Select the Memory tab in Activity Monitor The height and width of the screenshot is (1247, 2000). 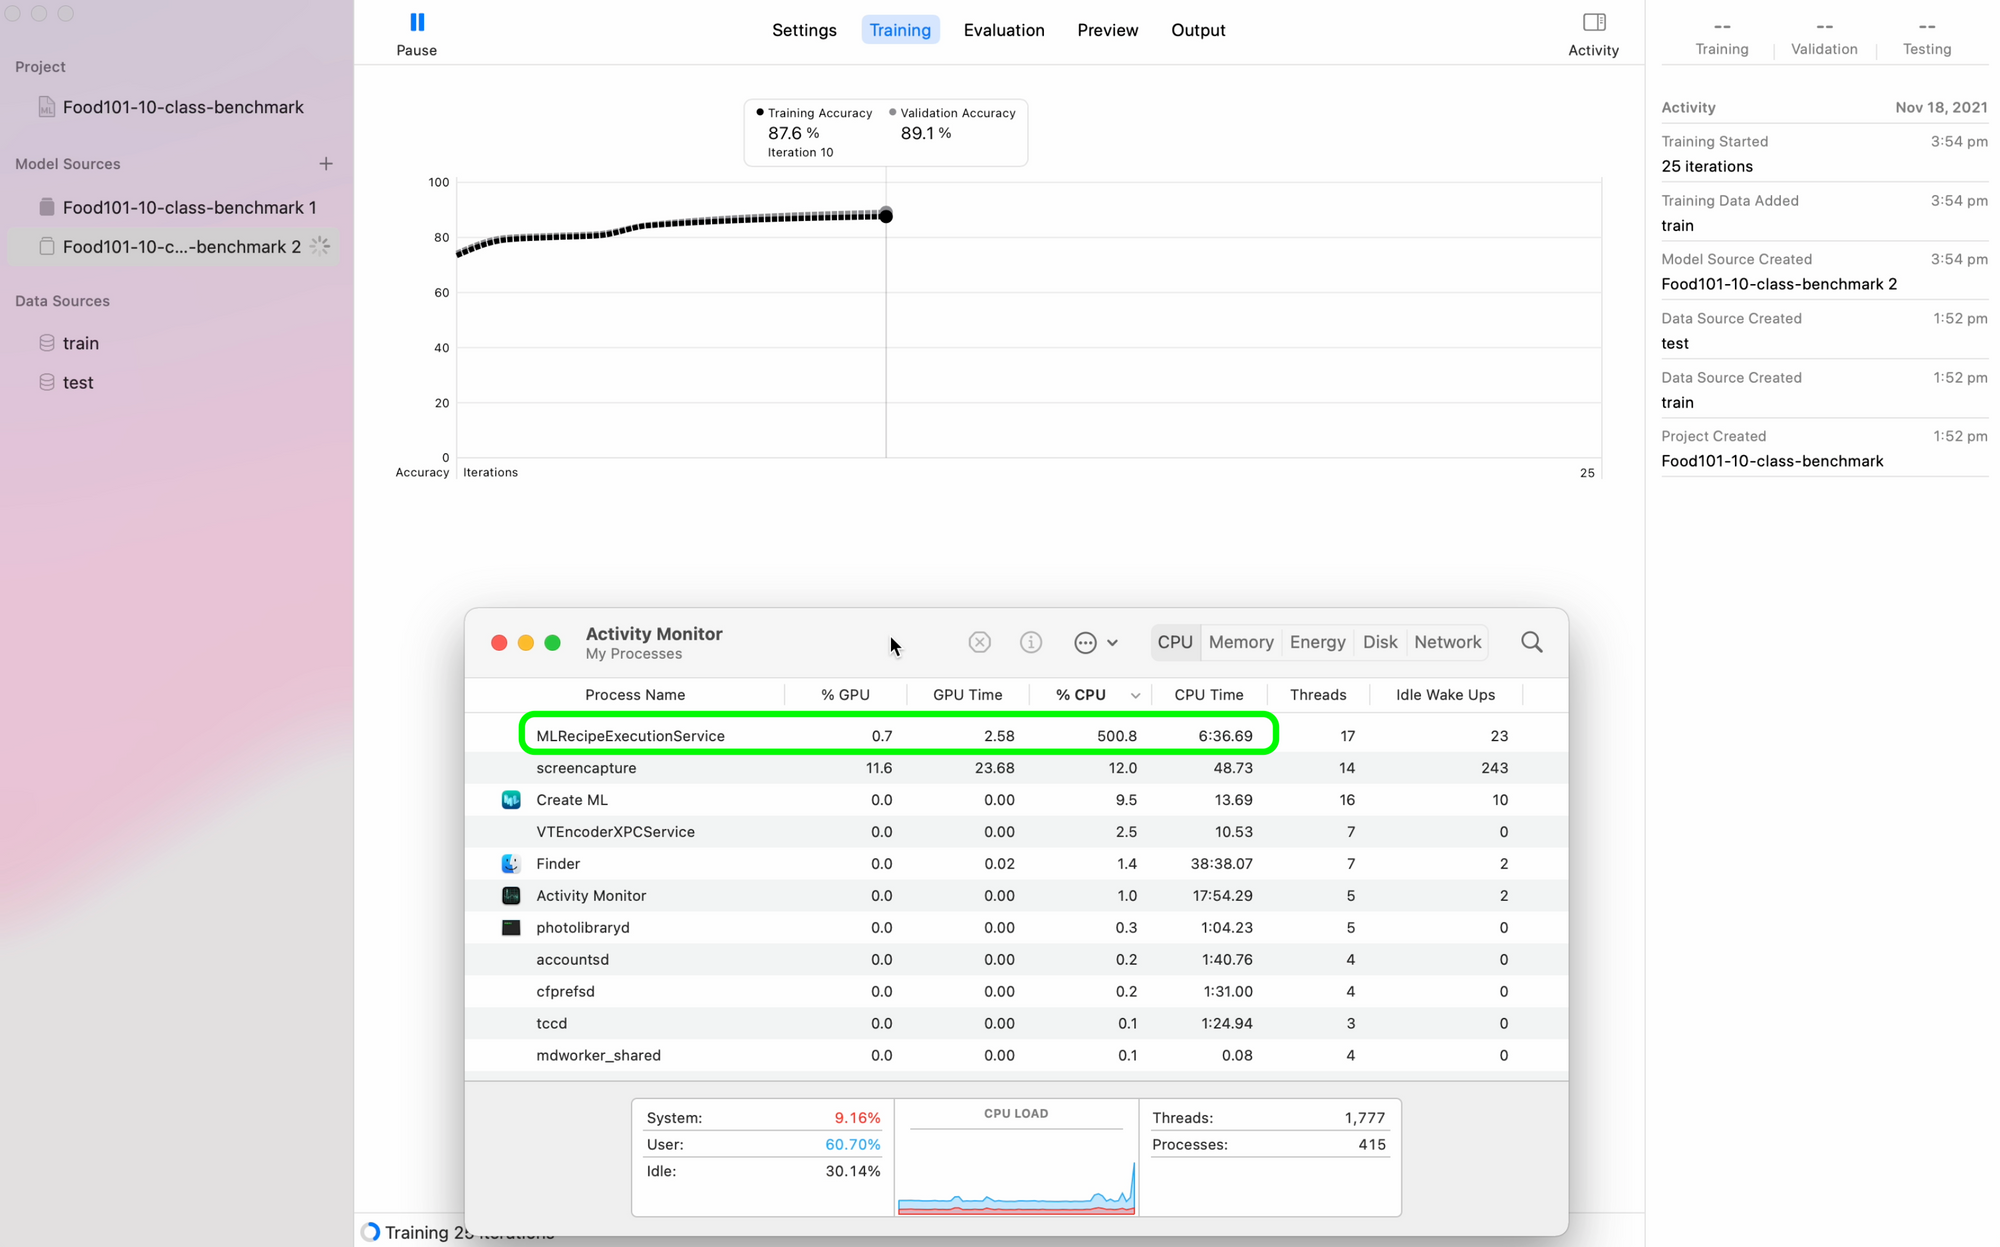[1239, 642]
